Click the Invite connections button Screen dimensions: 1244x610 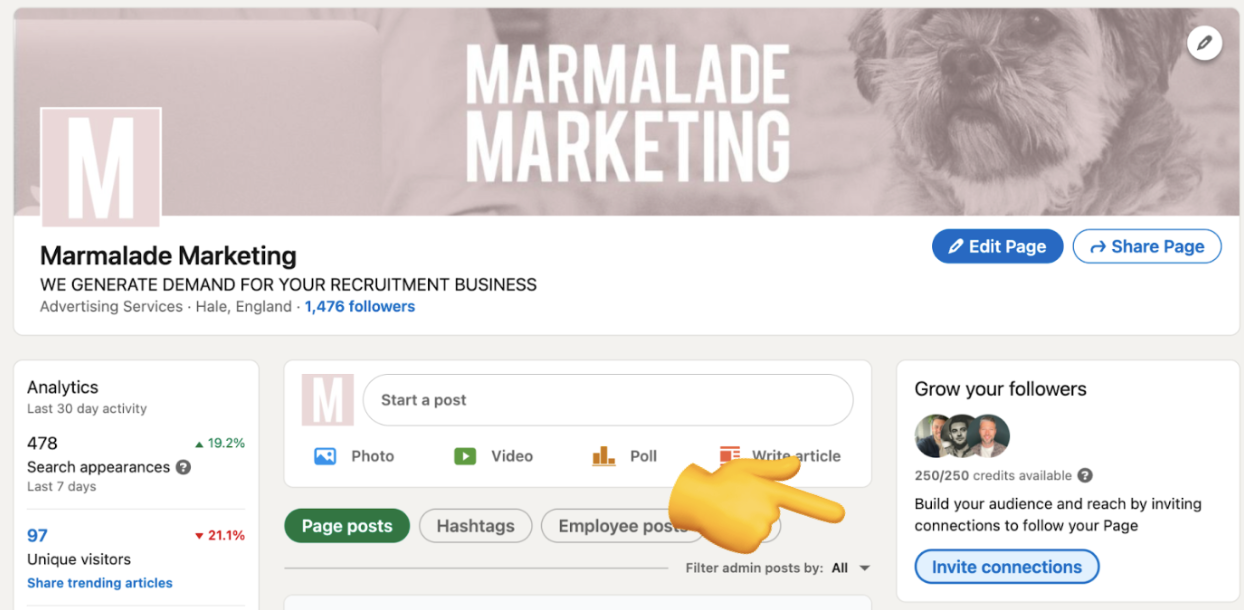point(1007,567)
